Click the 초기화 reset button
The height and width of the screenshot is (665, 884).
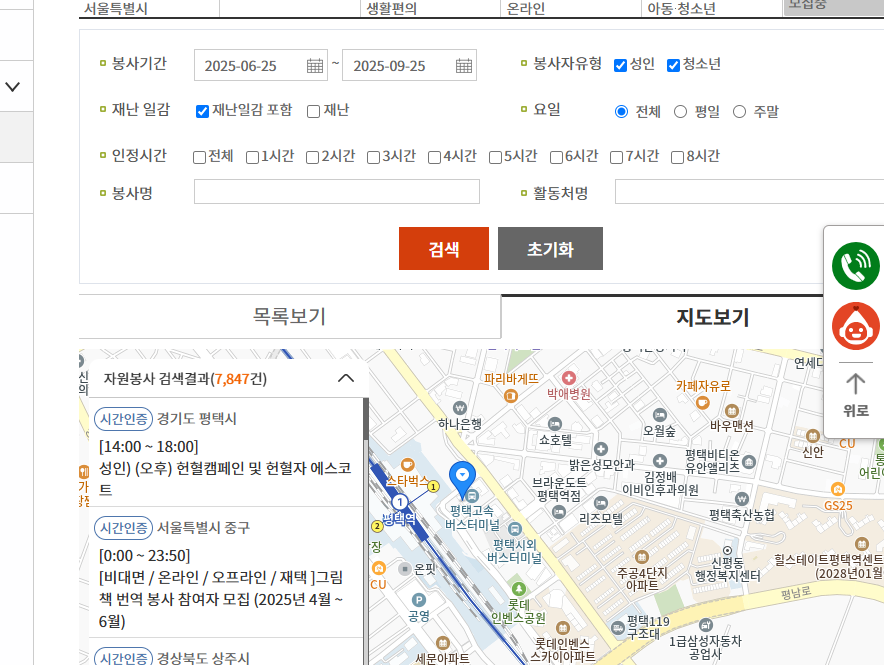(550, 248)
